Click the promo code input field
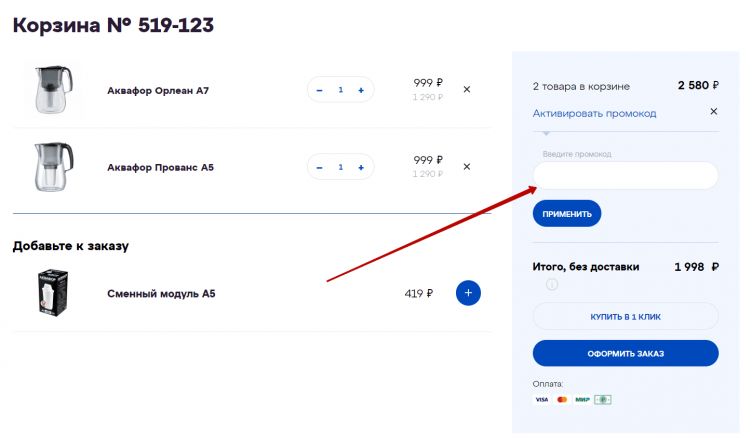Viewport: 752px width, 438px height. (625, 176)
